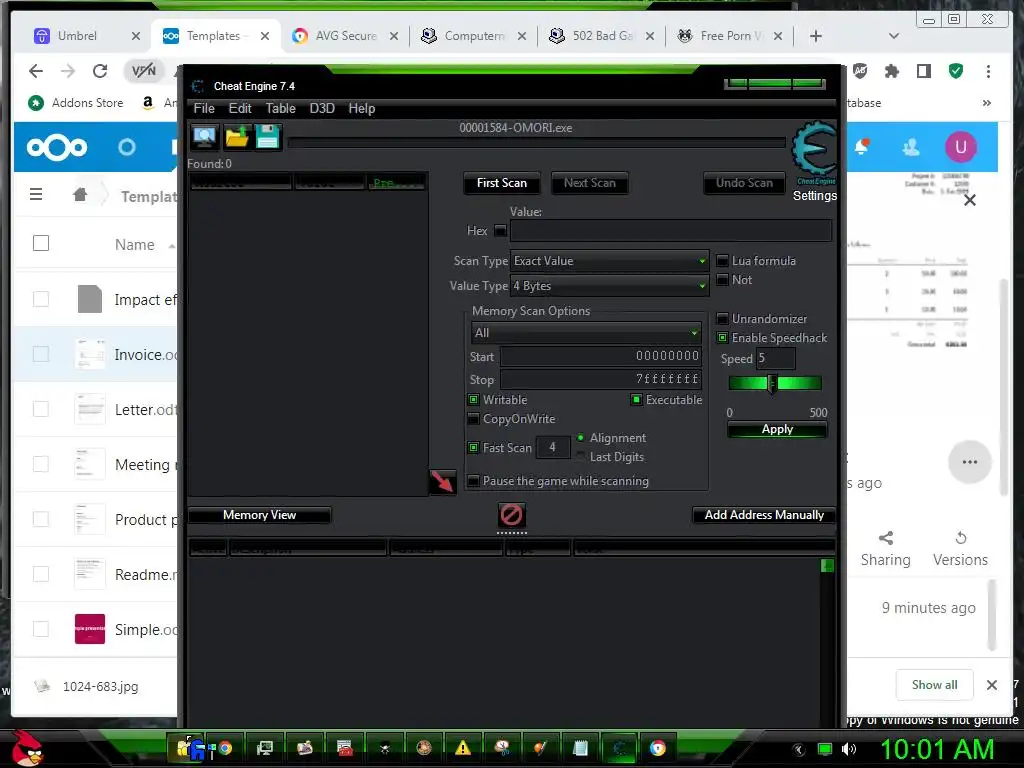This screenshot has width=1024, height=768.
Task: Open the memory region All dropdown
Action: (586, 333)
